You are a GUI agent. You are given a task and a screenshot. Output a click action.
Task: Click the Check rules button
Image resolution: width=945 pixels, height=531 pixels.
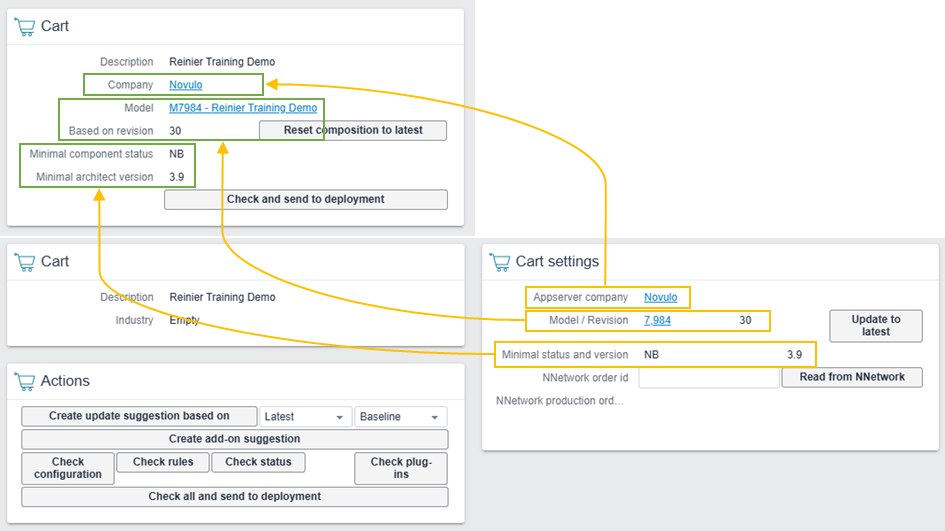[x=163, y=462]
